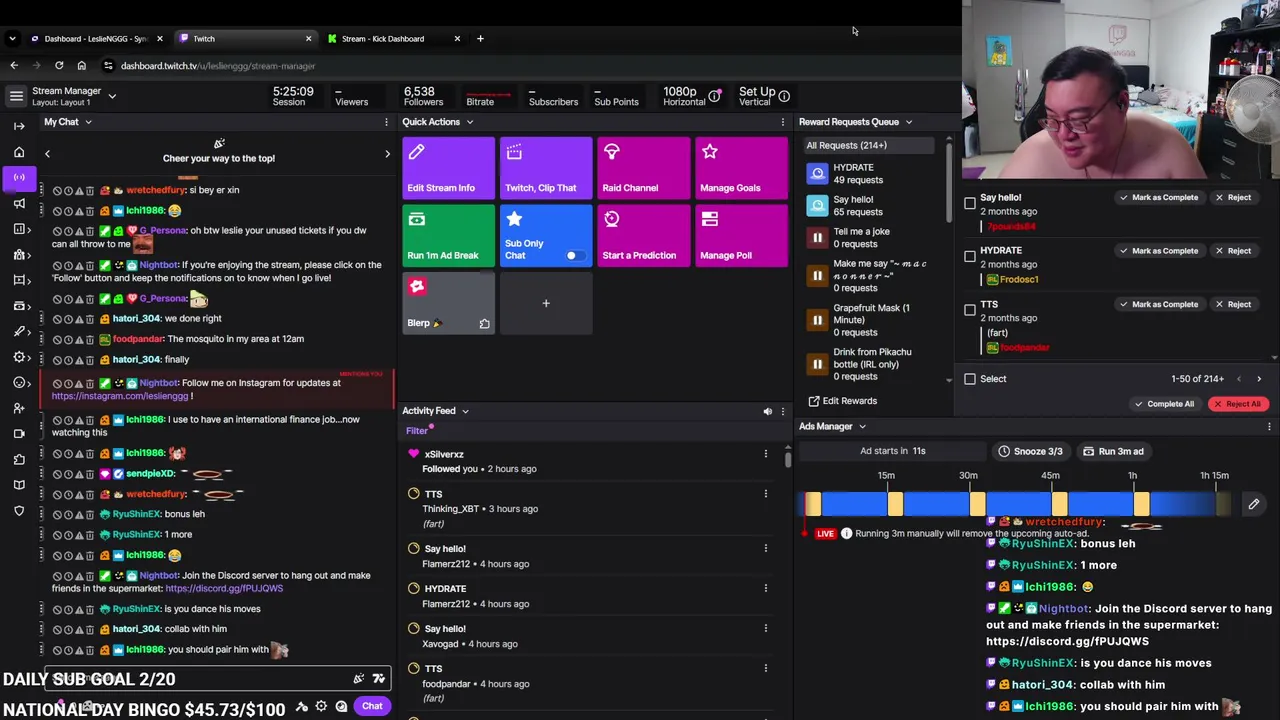Click the Blerp quick action tile
This screenshot has width=1280, height=720.
coord(448,303)
